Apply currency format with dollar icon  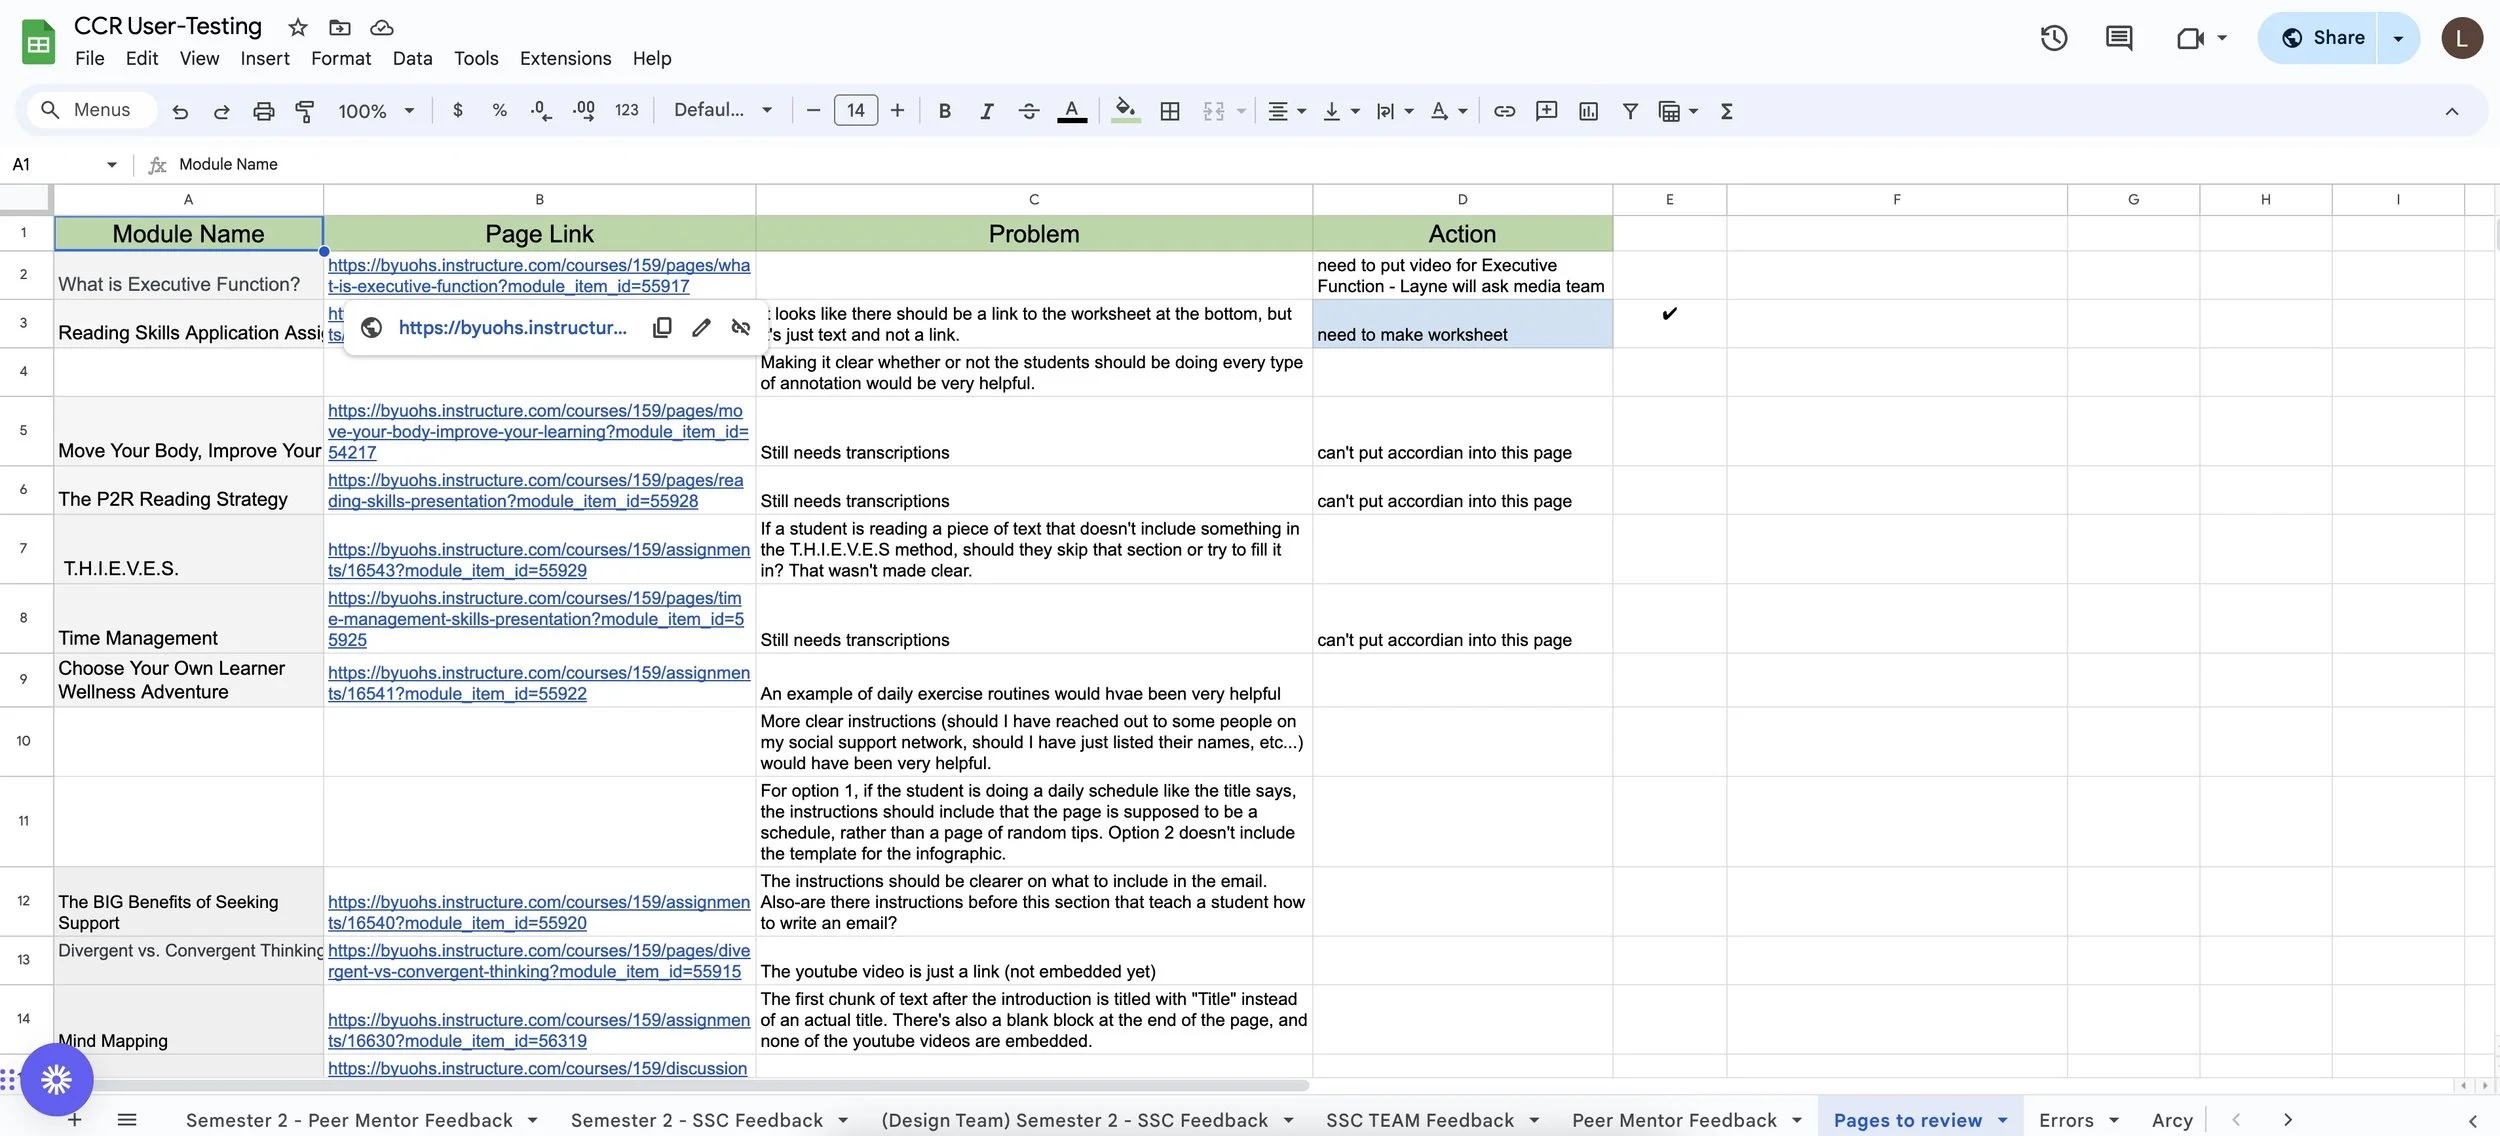coord(458,110)
